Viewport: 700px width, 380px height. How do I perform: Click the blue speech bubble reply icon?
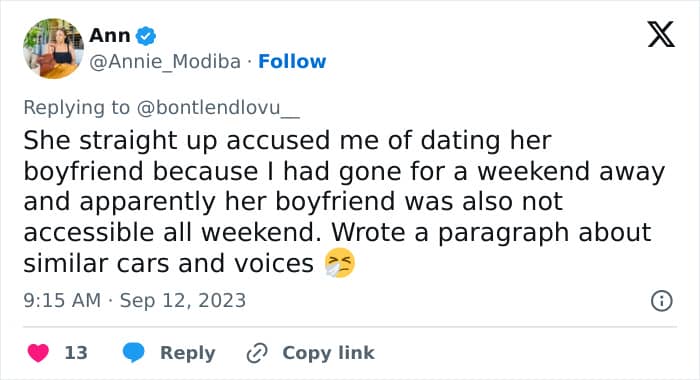click(x=134, y=352)
